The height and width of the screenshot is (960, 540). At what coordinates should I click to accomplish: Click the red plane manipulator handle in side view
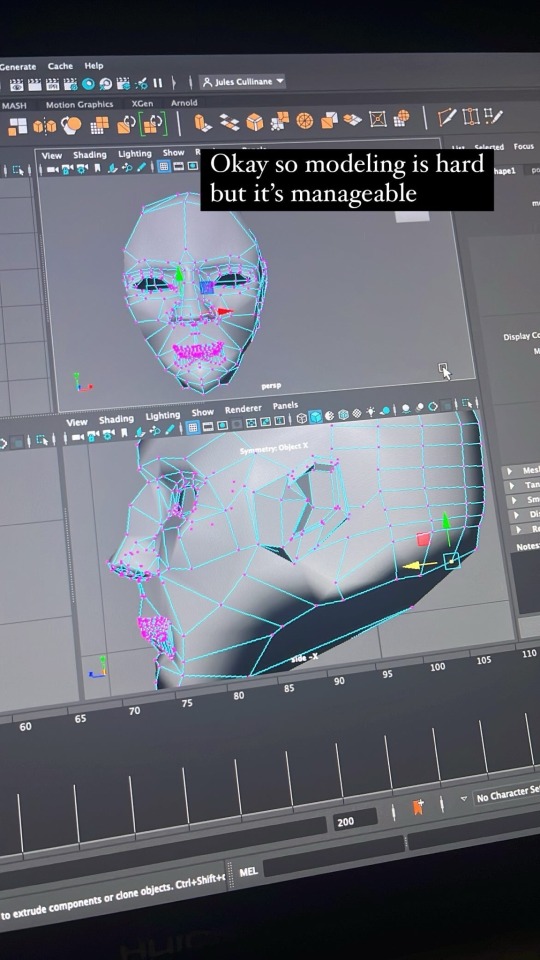point(424,539)
